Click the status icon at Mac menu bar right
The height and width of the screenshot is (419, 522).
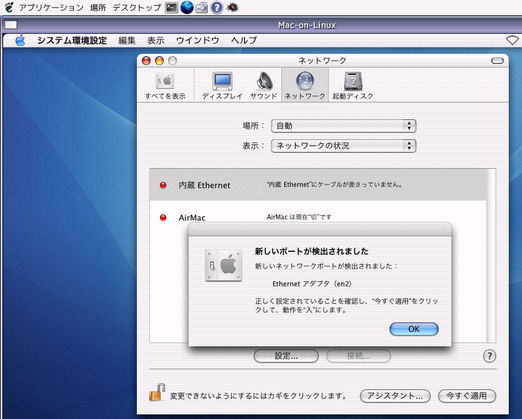(512, 41)
